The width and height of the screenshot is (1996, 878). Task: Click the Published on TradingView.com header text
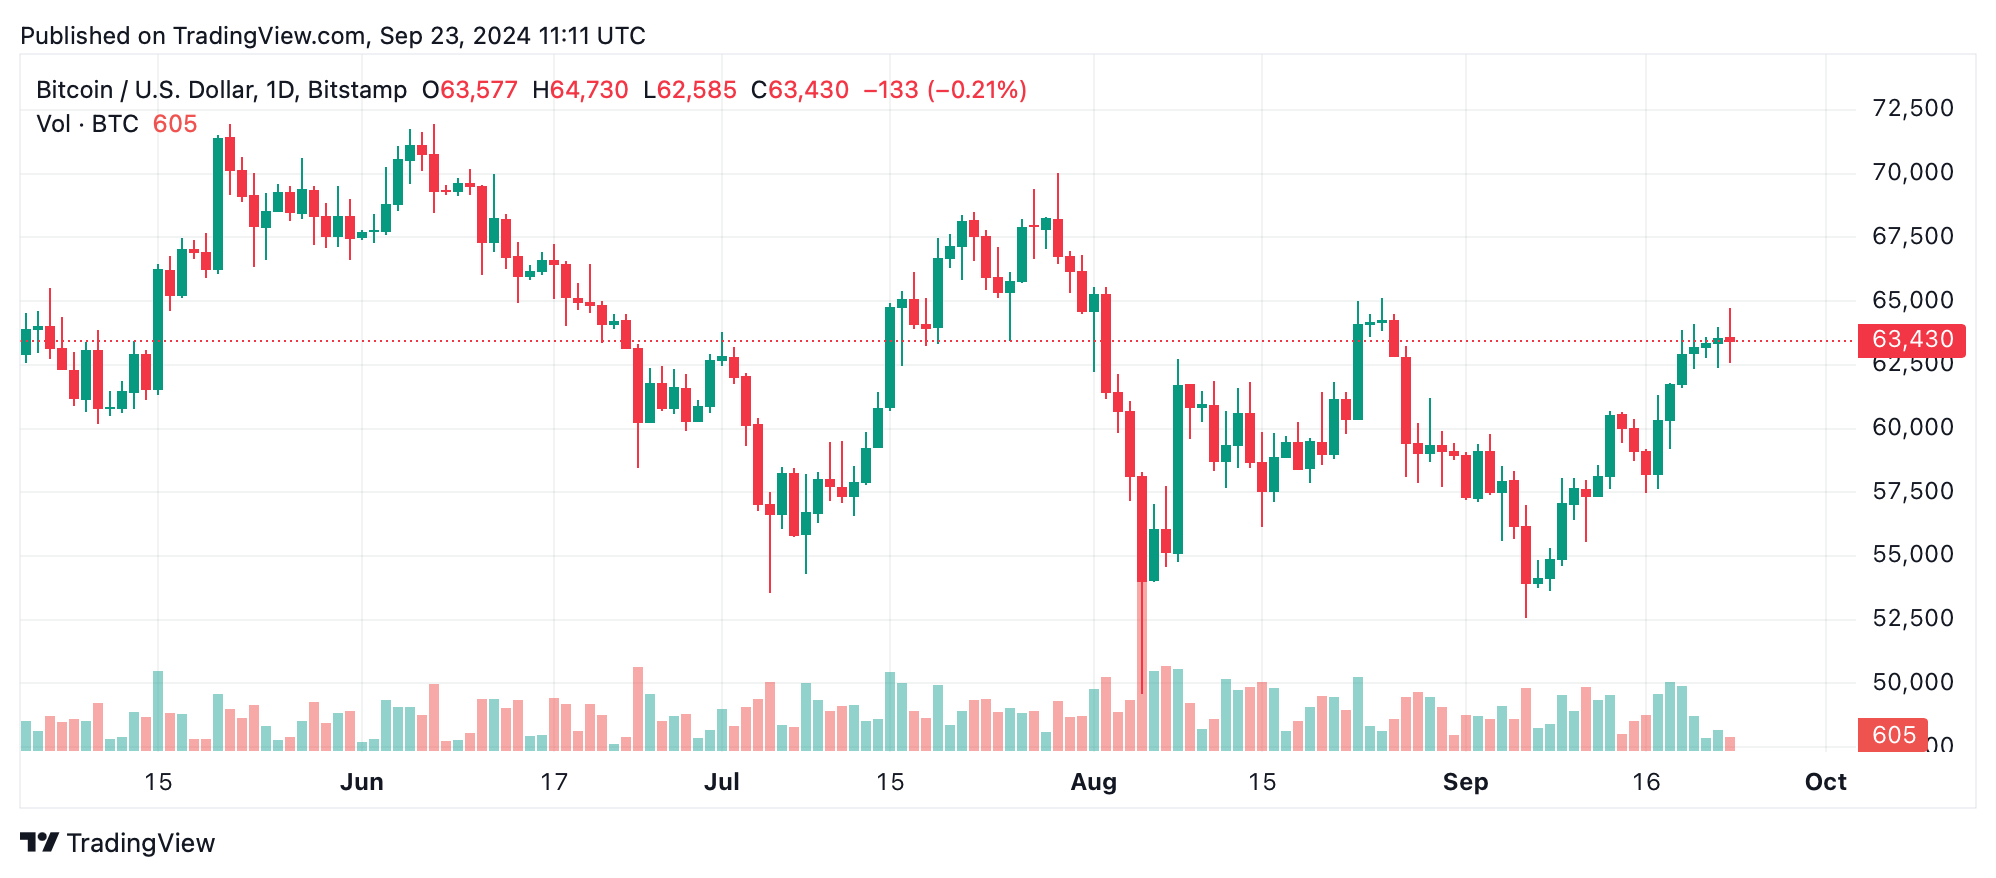click(333, 36)
